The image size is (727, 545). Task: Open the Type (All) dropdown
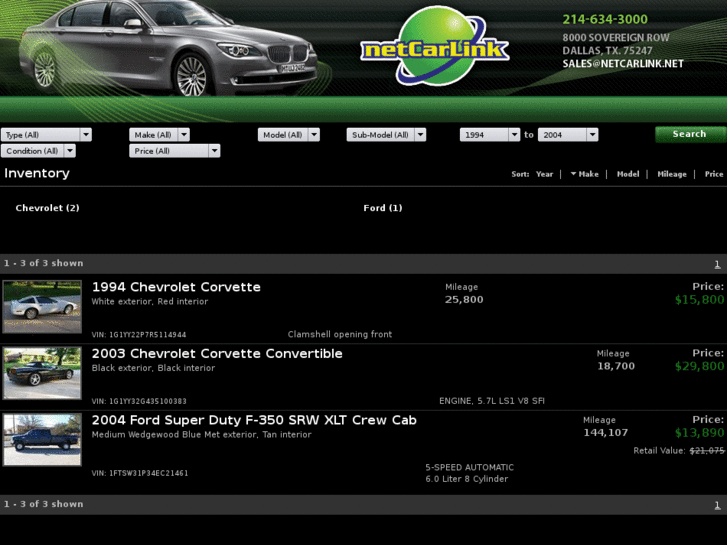click(46, 135)
